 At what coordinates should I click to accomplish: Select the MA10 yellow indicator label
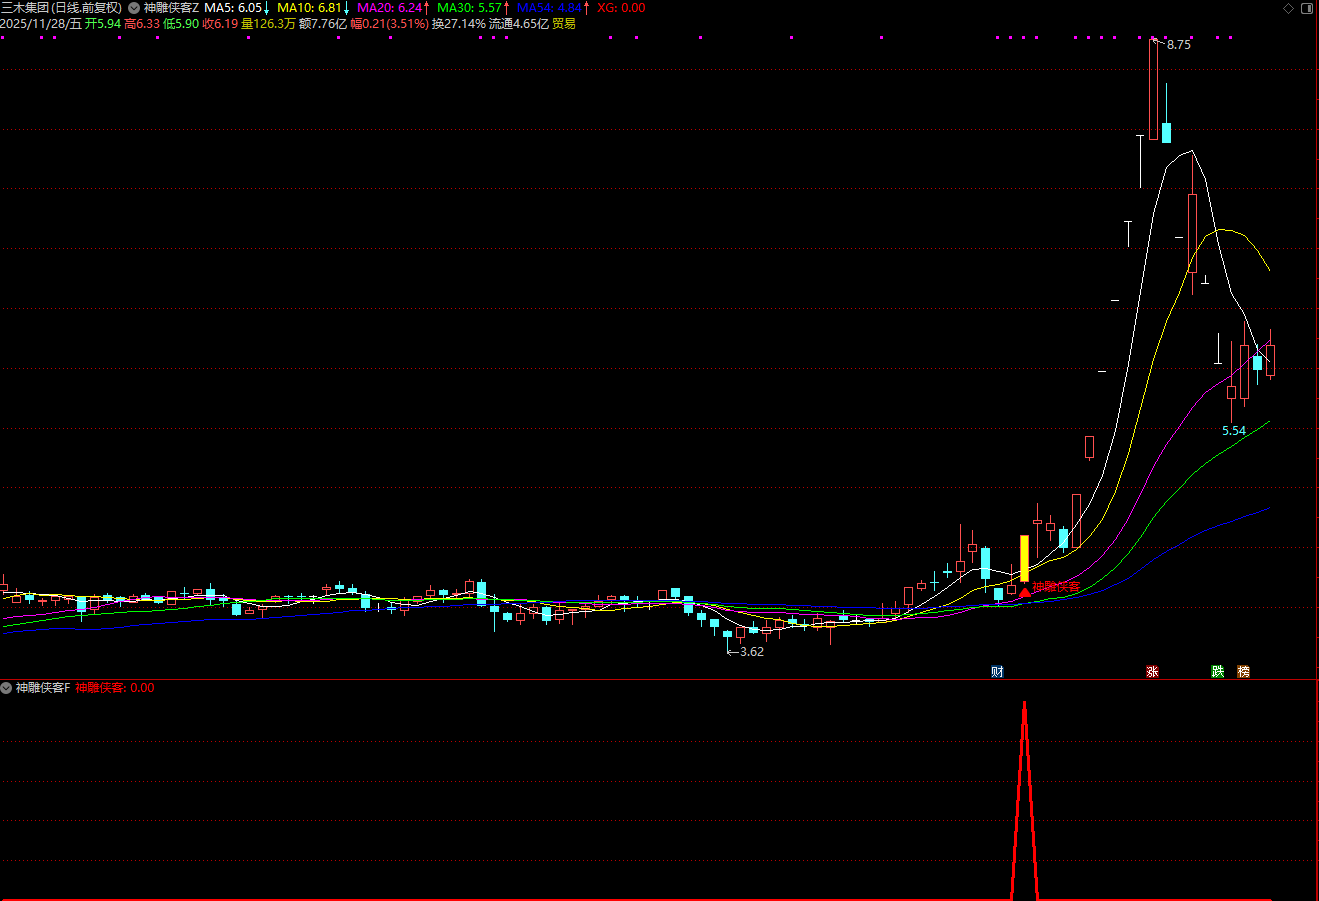coord(311,8)
